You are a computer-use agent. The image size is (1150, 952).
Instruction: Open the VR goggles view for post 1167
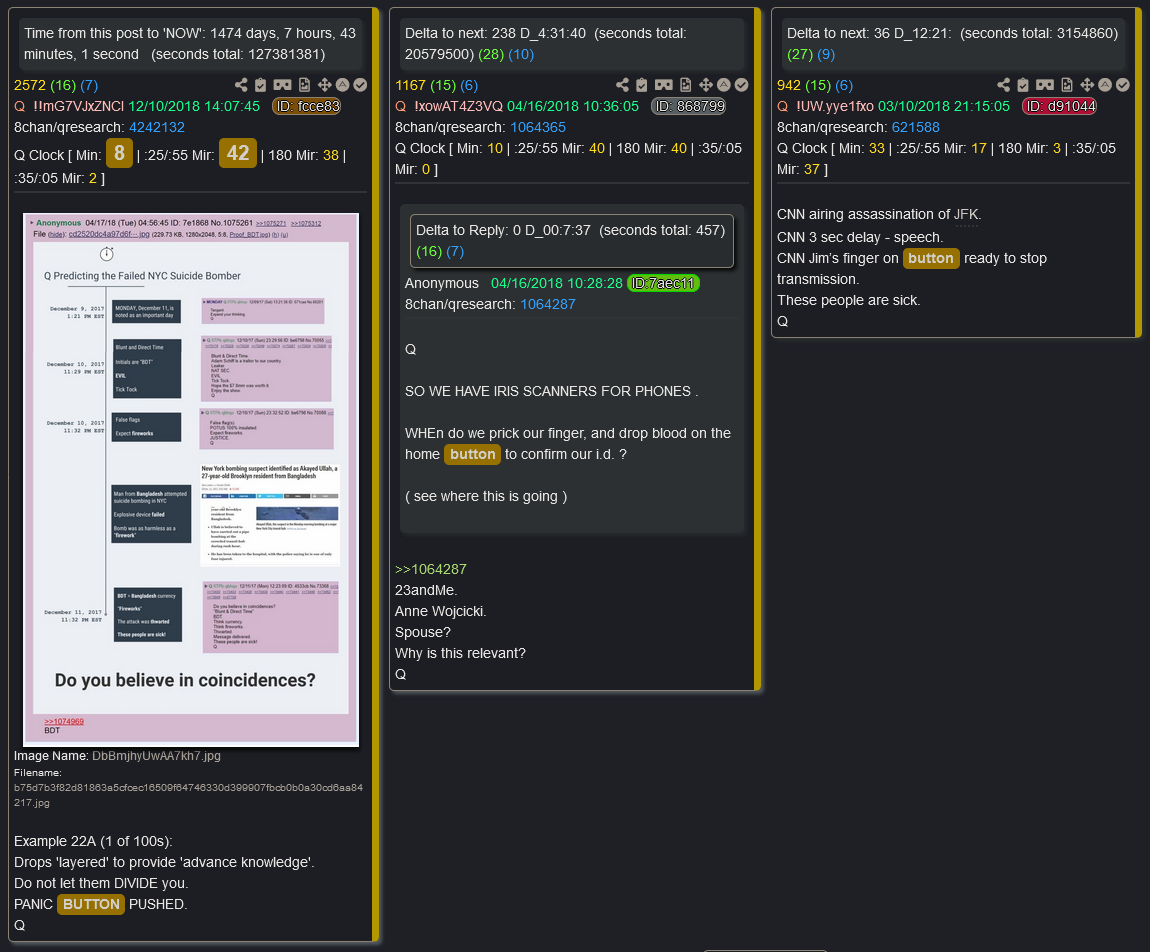(x=664, y=85)
